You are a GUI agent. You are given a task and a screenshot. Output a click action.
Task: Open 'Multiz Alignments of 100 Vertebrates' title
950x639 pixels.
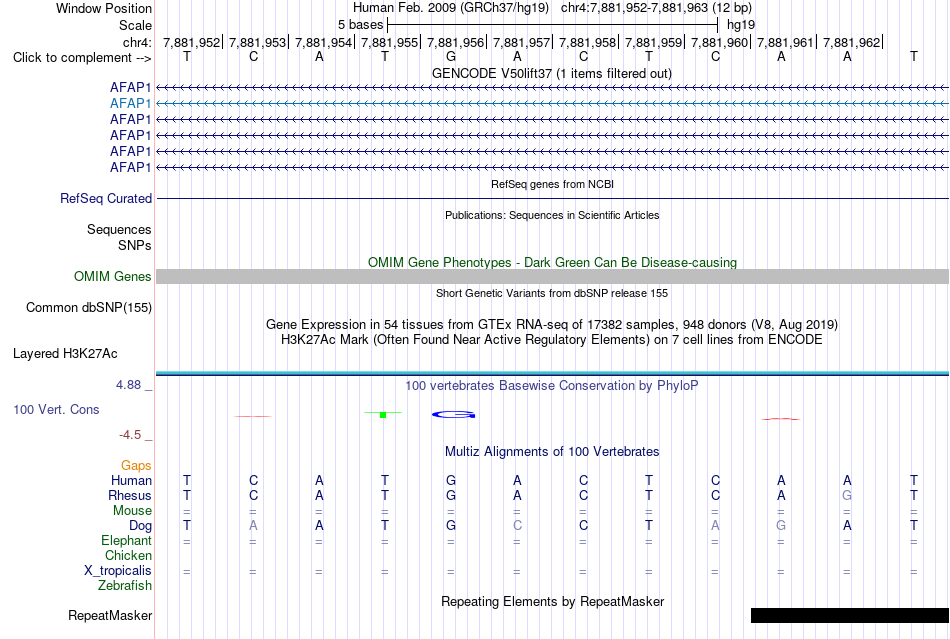pos(552,451)
